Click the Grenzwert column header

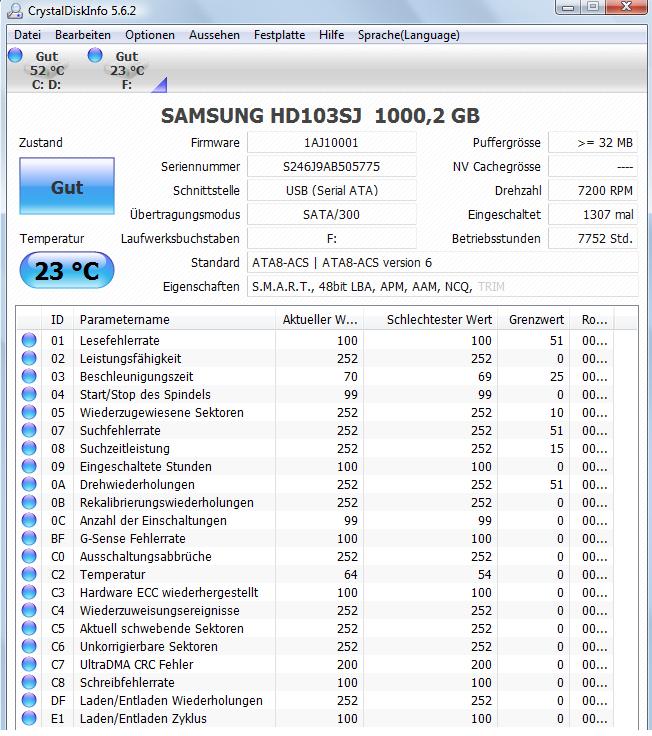534,320
